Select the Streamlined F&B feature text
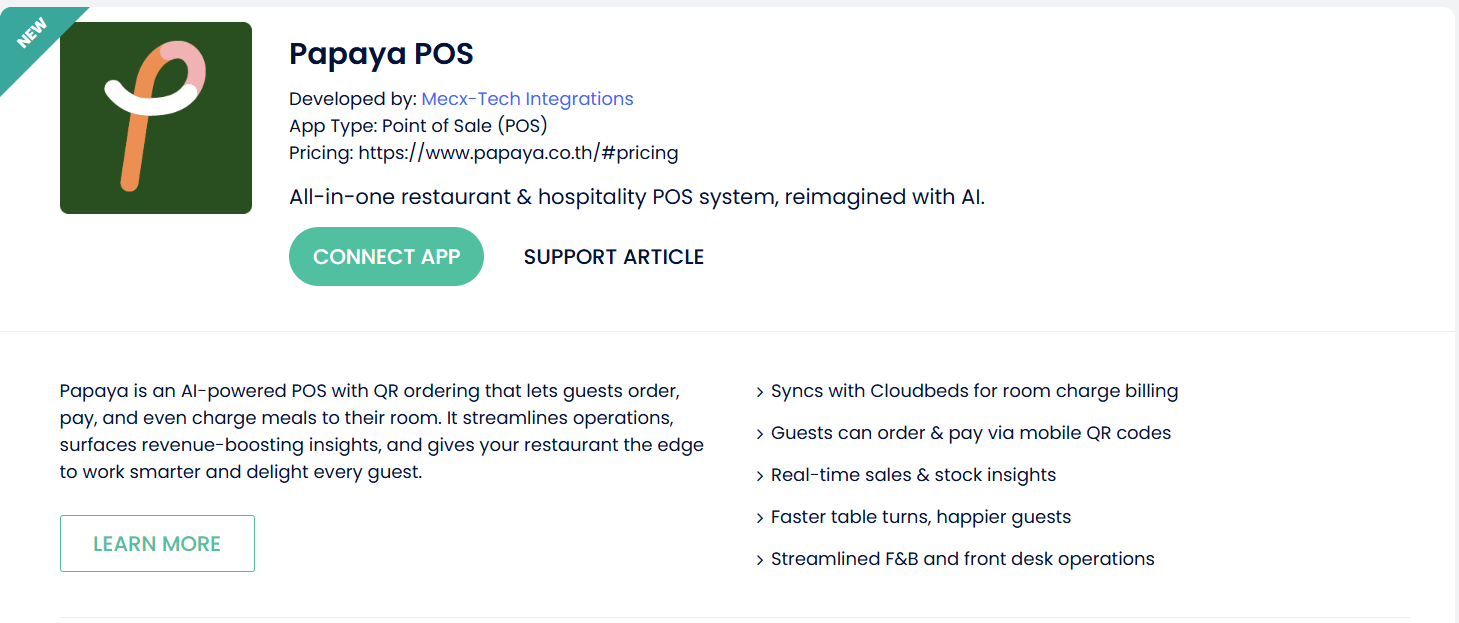This screenshot has width=1459, height=623. click(x=962, y=559)
